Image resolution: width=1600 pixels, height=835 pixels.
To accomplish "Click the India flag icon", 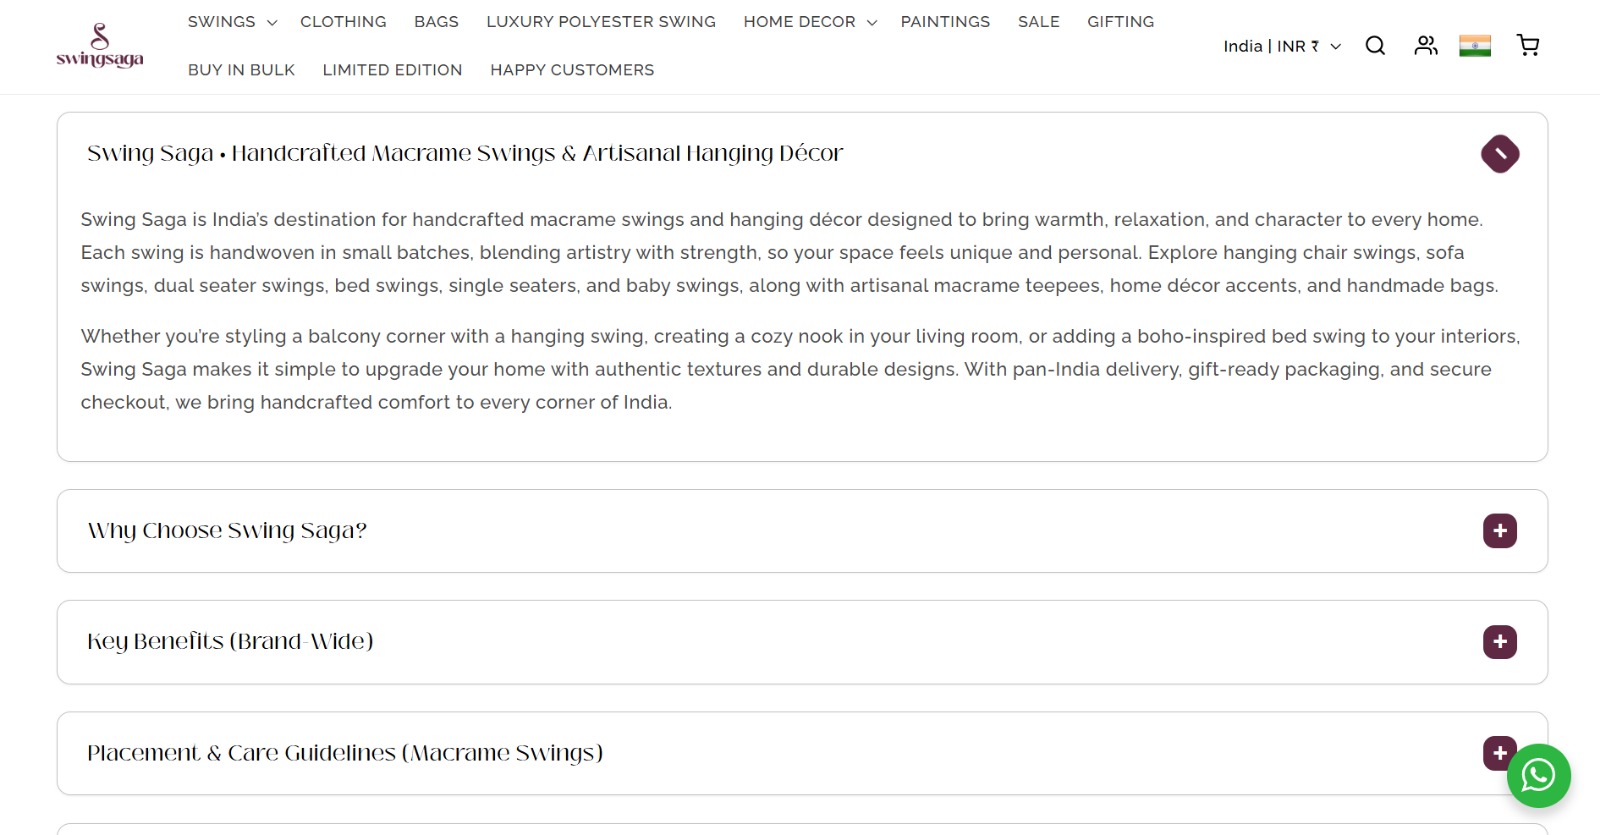I will pos(1475,46).
